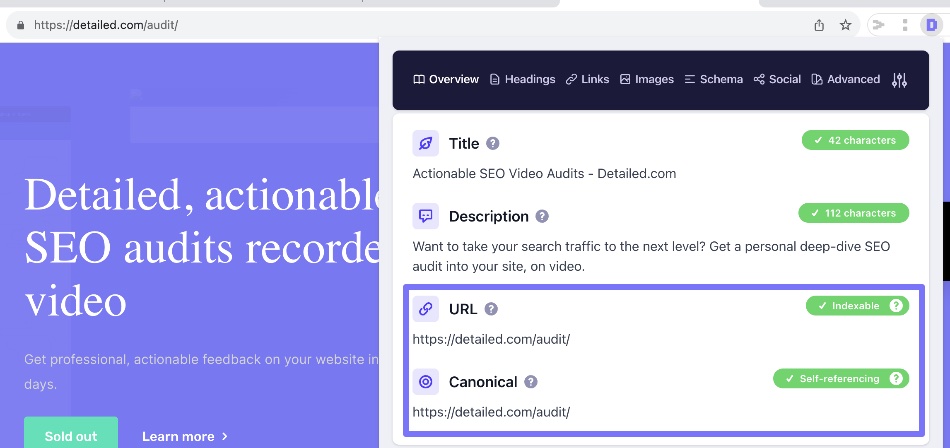Bookmark this page with the star
The width and height of the screenshot is (950, 448).
click(x=845, y=25)
